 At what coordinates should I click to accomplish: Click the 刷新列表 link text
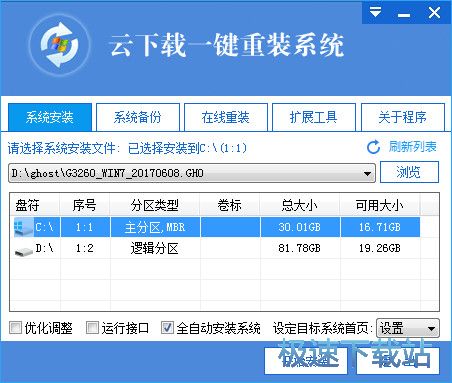[413, 147]
